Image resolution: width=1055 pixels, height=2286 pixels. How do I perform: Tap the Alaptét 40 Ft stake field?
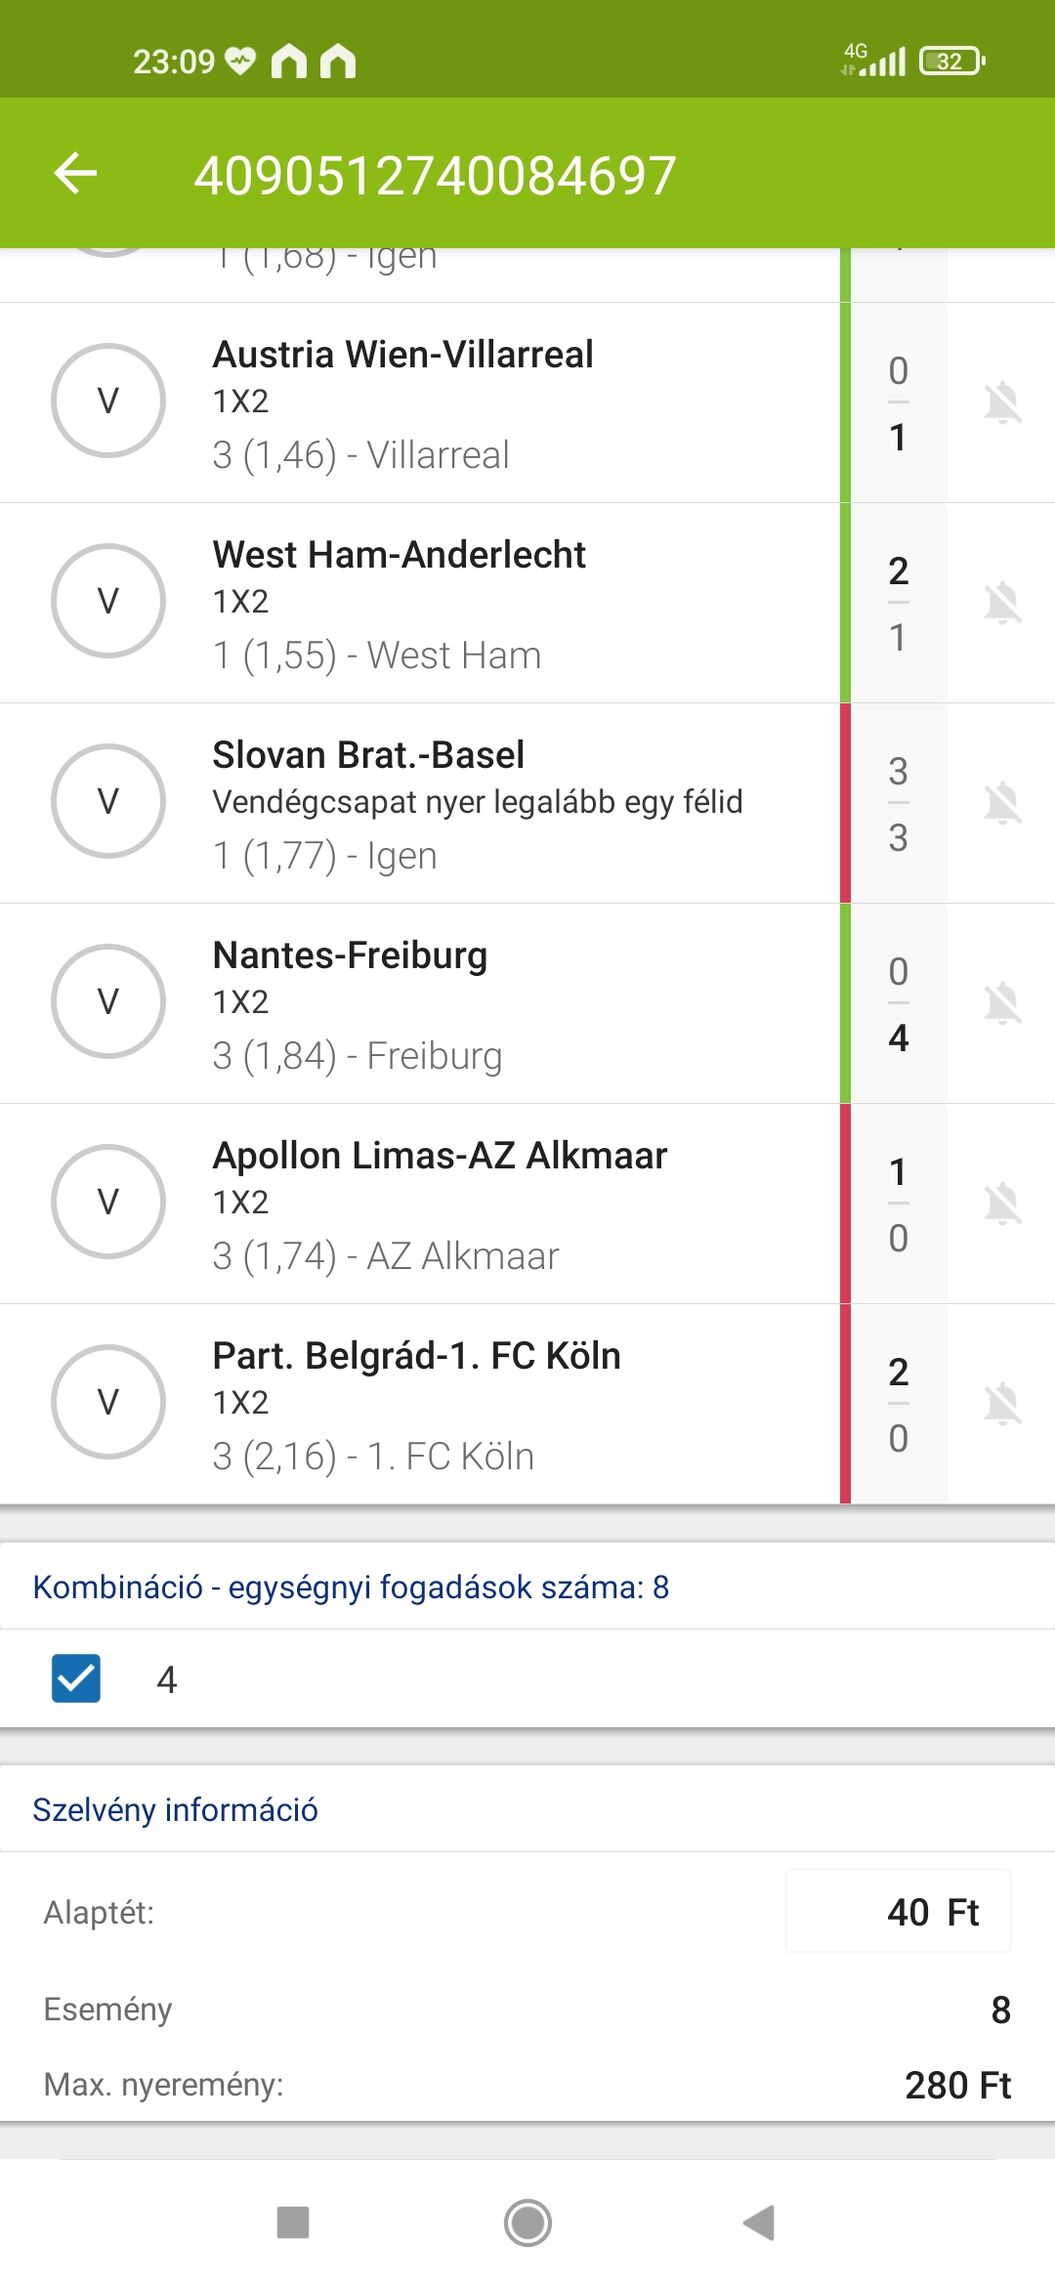pyautogui.click(x=898, y=1911)
